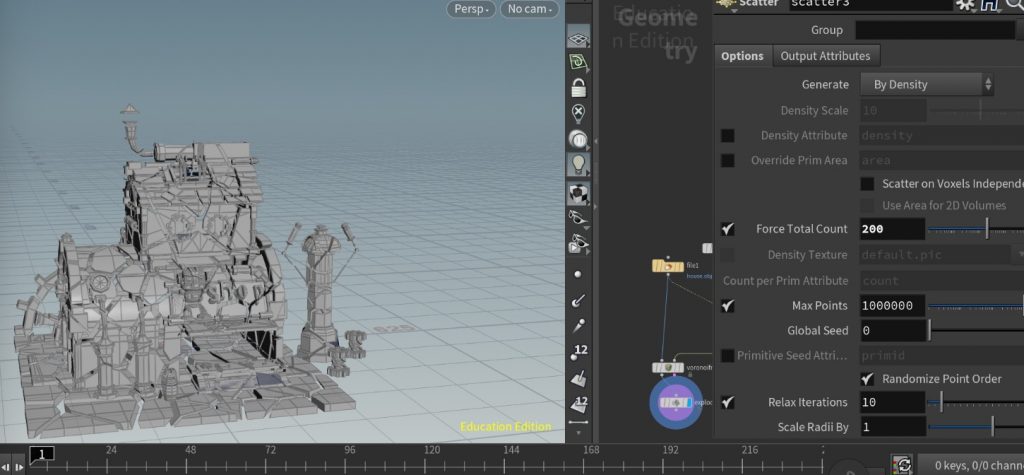
Task: Toggle the point normals display icon
Action: click(578, 301)
